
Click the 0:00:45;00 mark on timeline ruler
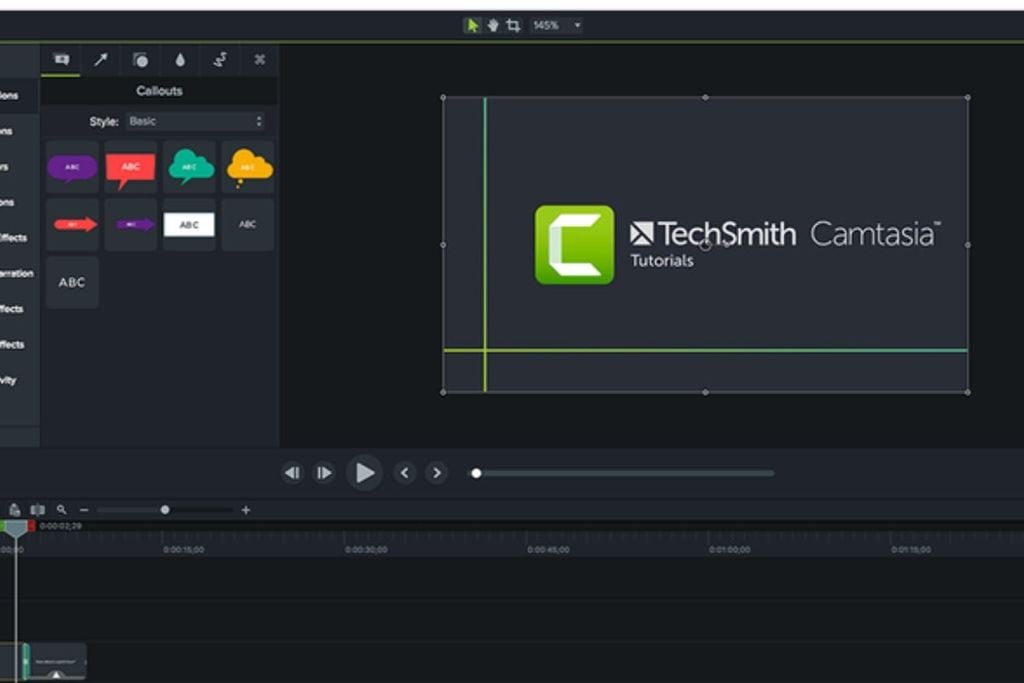point(548,550)
